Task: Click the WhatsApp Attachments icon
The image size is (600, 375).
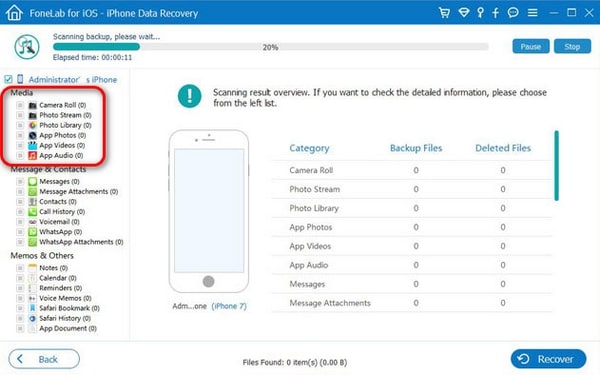Action: coord(33,242)
